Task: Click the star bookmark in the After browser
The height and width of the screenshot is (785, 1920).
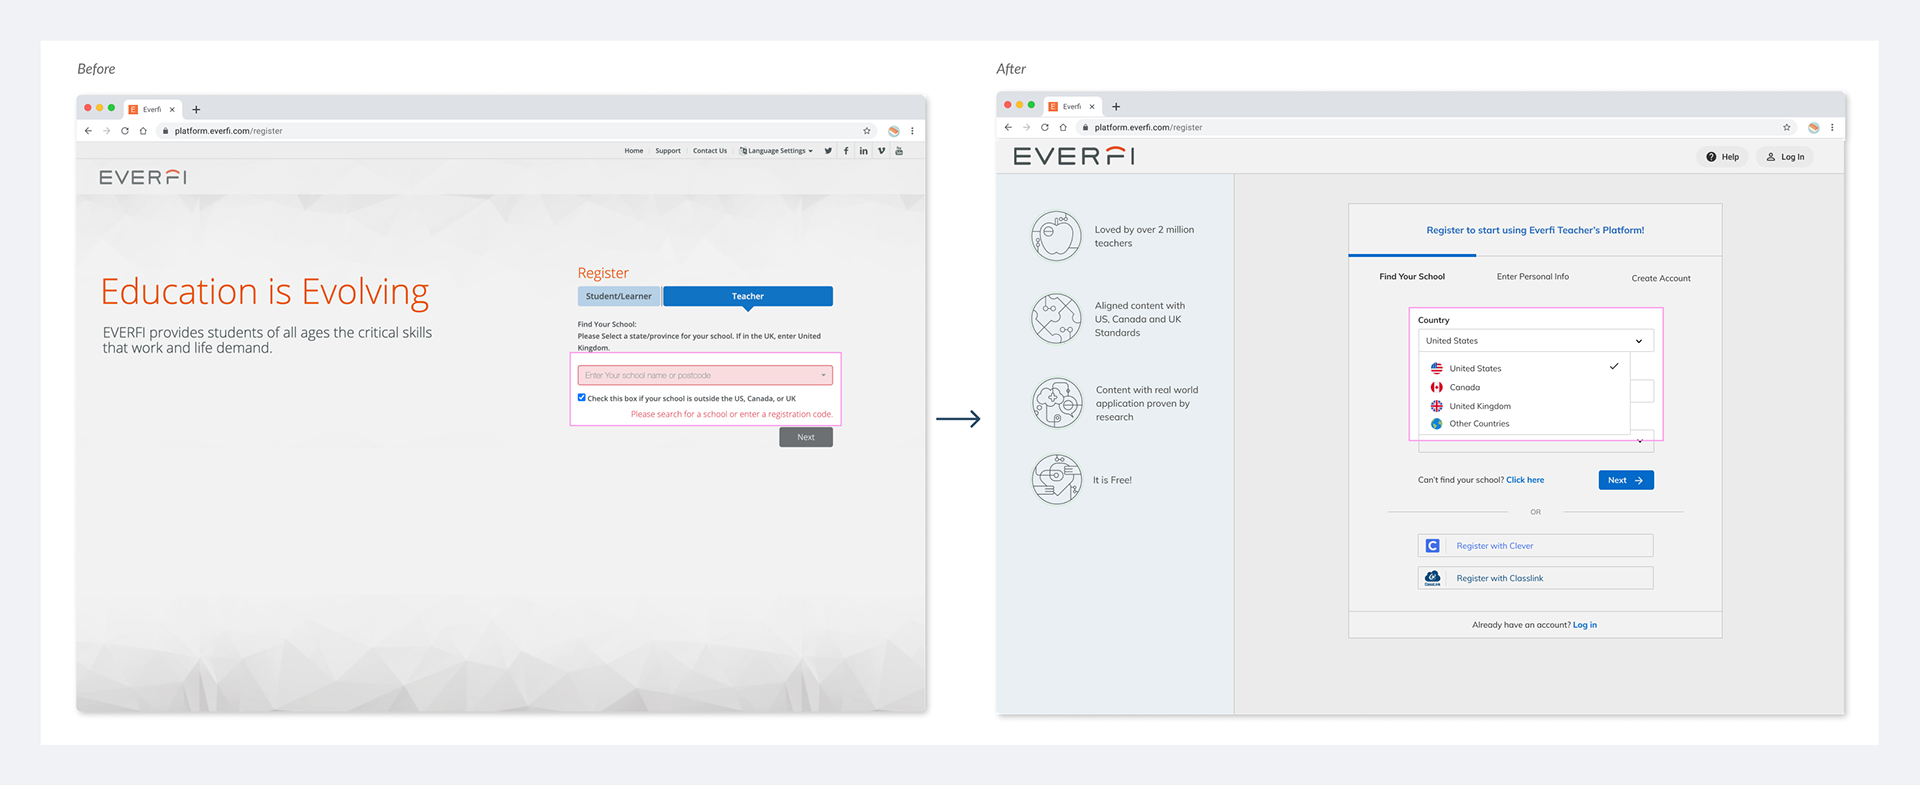Action: tap(1787, 127)
